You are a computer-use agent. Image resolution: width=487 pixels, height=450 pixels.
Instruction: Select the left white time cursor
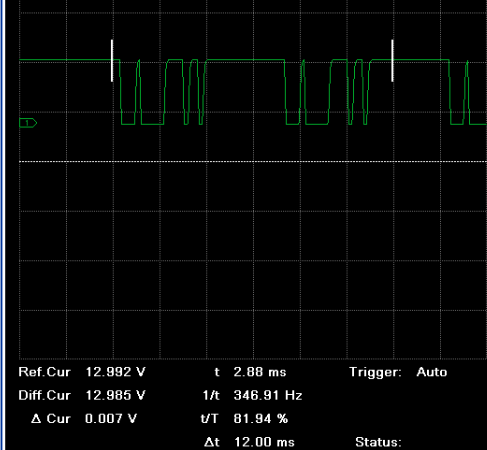click(112, 61)
